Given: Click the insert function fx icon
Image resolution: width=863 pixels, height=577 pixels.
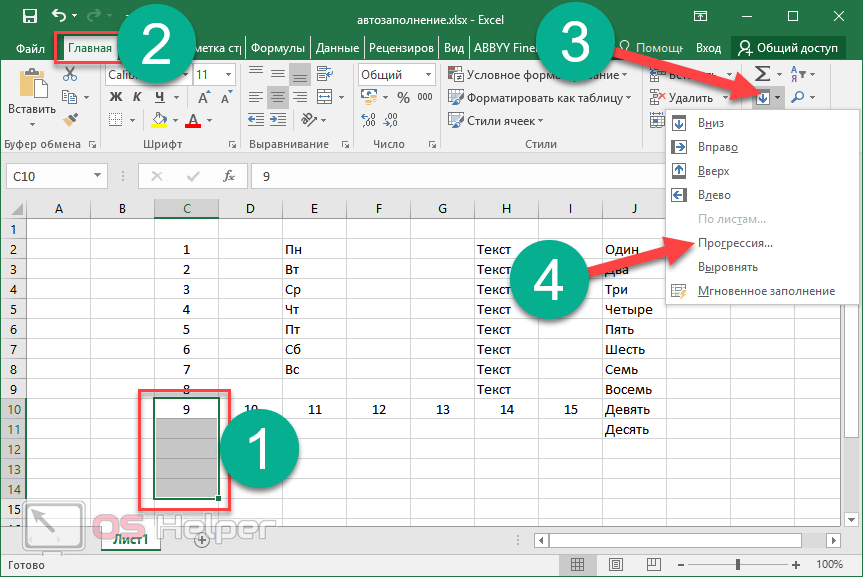Looking at the screenshot, I should point(229,176).
